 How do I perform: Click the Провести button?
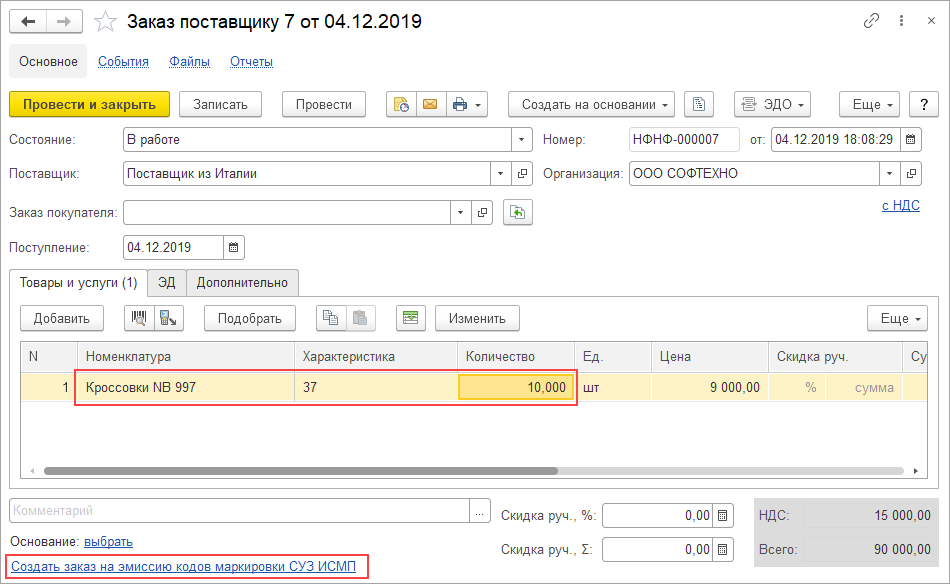coord(324,104)
